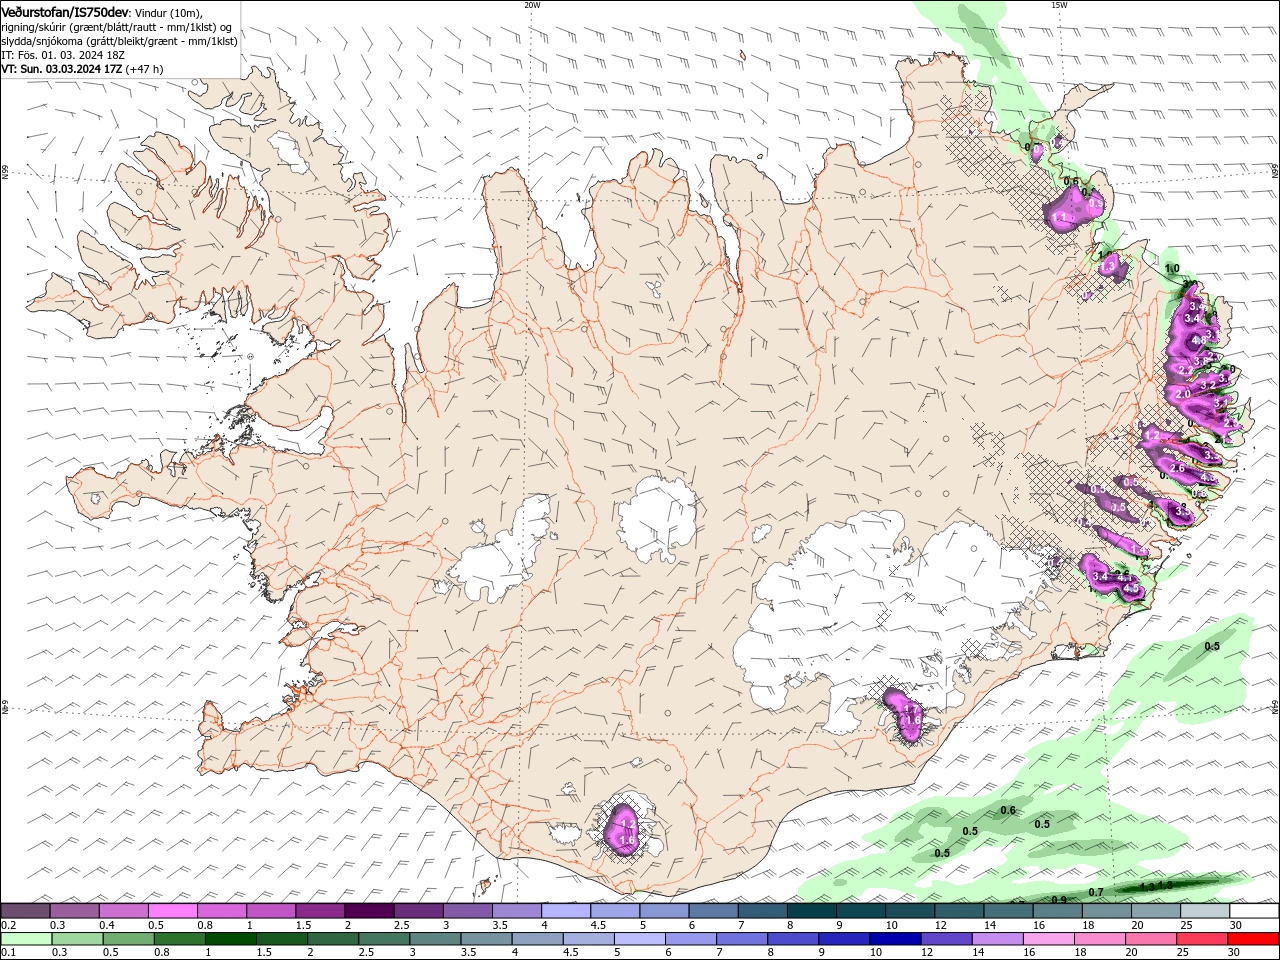Click the dark navy swatch between 10 and 12 in the rain legend
The width and height of the screenshot is (1280, 960).
[x=893, y=939]
